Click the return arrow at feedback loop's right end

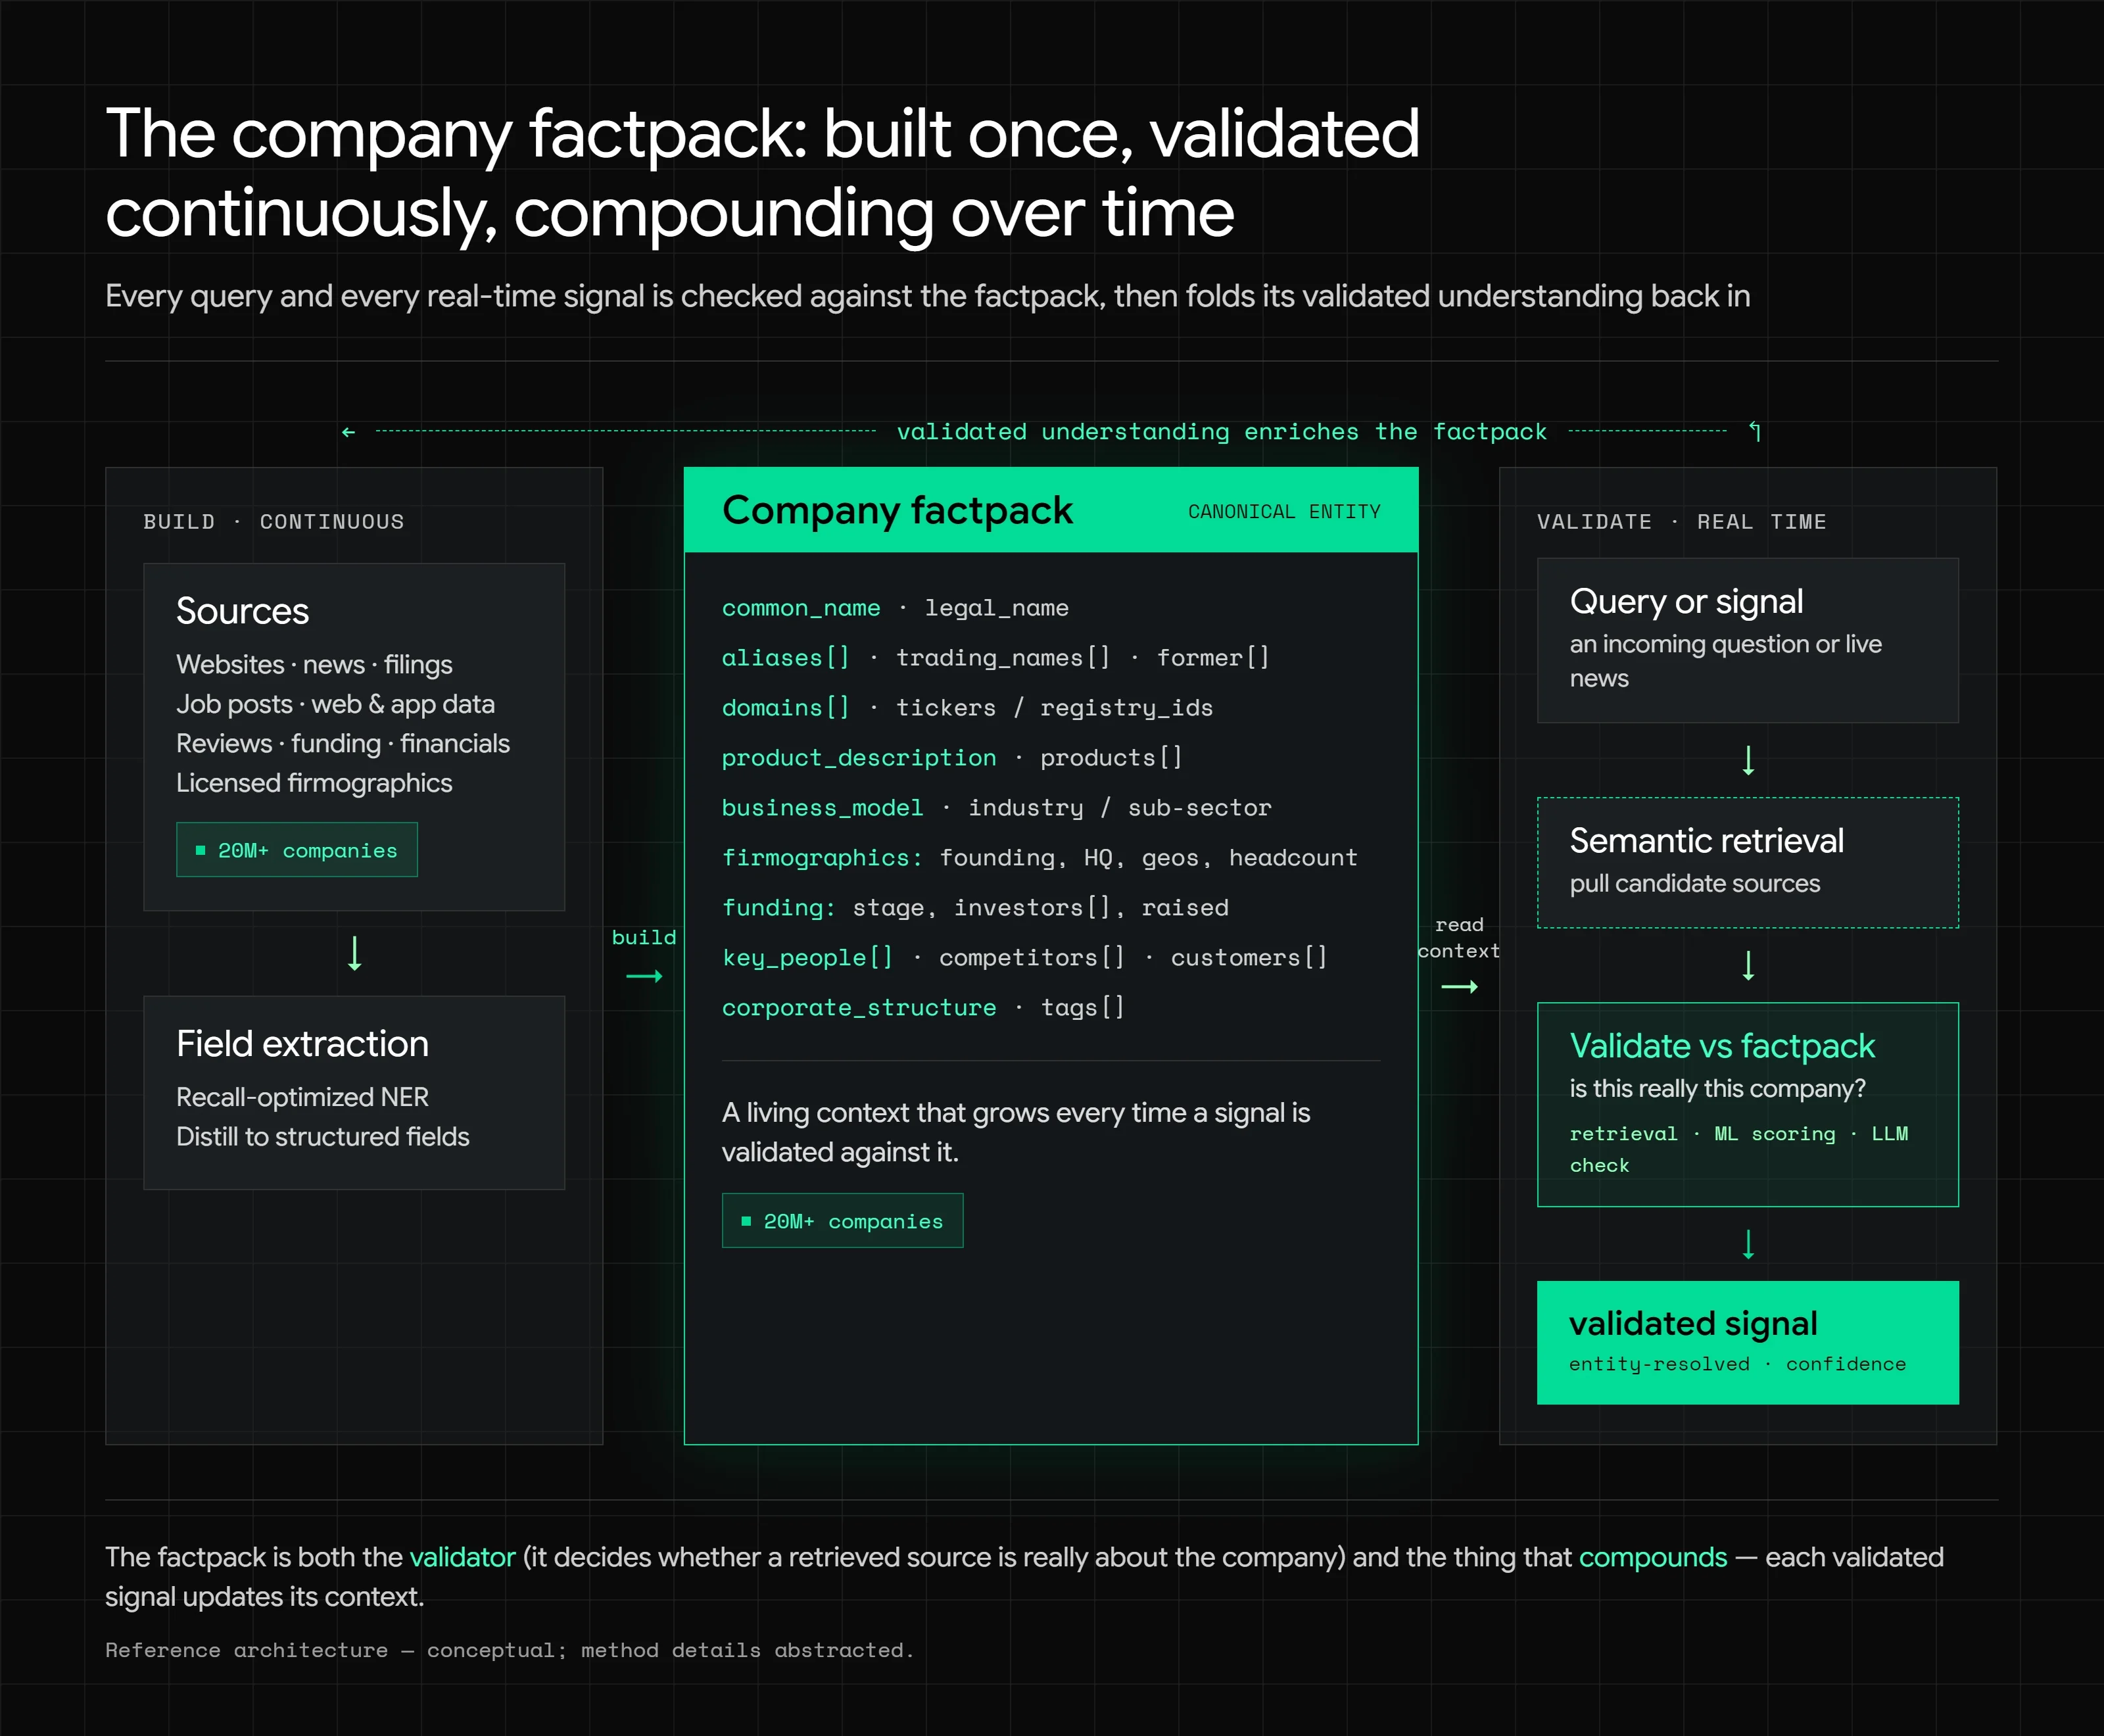pyautogui.click(x=1755, y=432)
